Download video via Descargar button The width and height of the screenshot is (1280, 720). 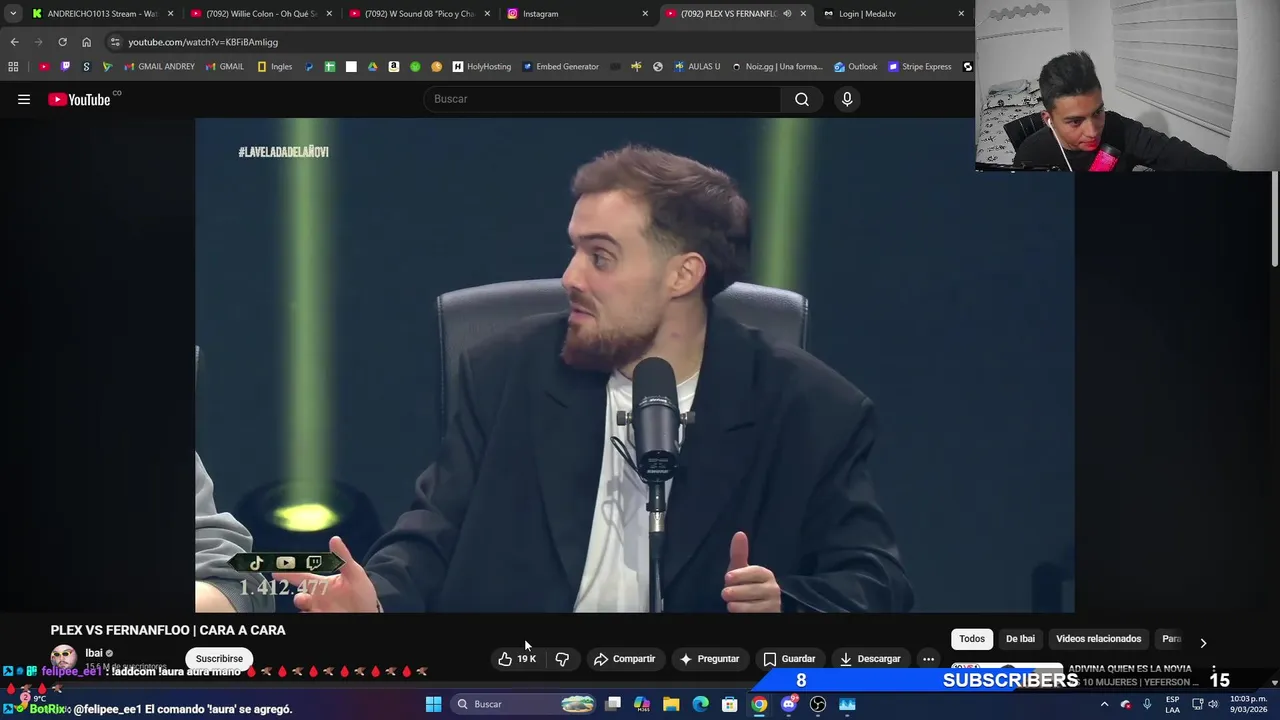pos(870,659)
